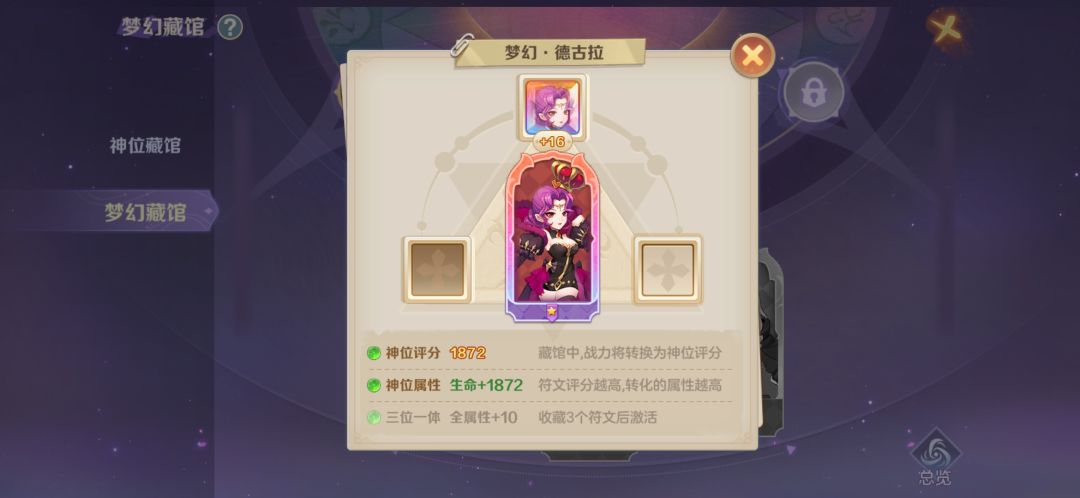Viewport: 1080px width, 498px height.
Task: Click the faded orb beside 三位一体
Action: click(373, 417)
